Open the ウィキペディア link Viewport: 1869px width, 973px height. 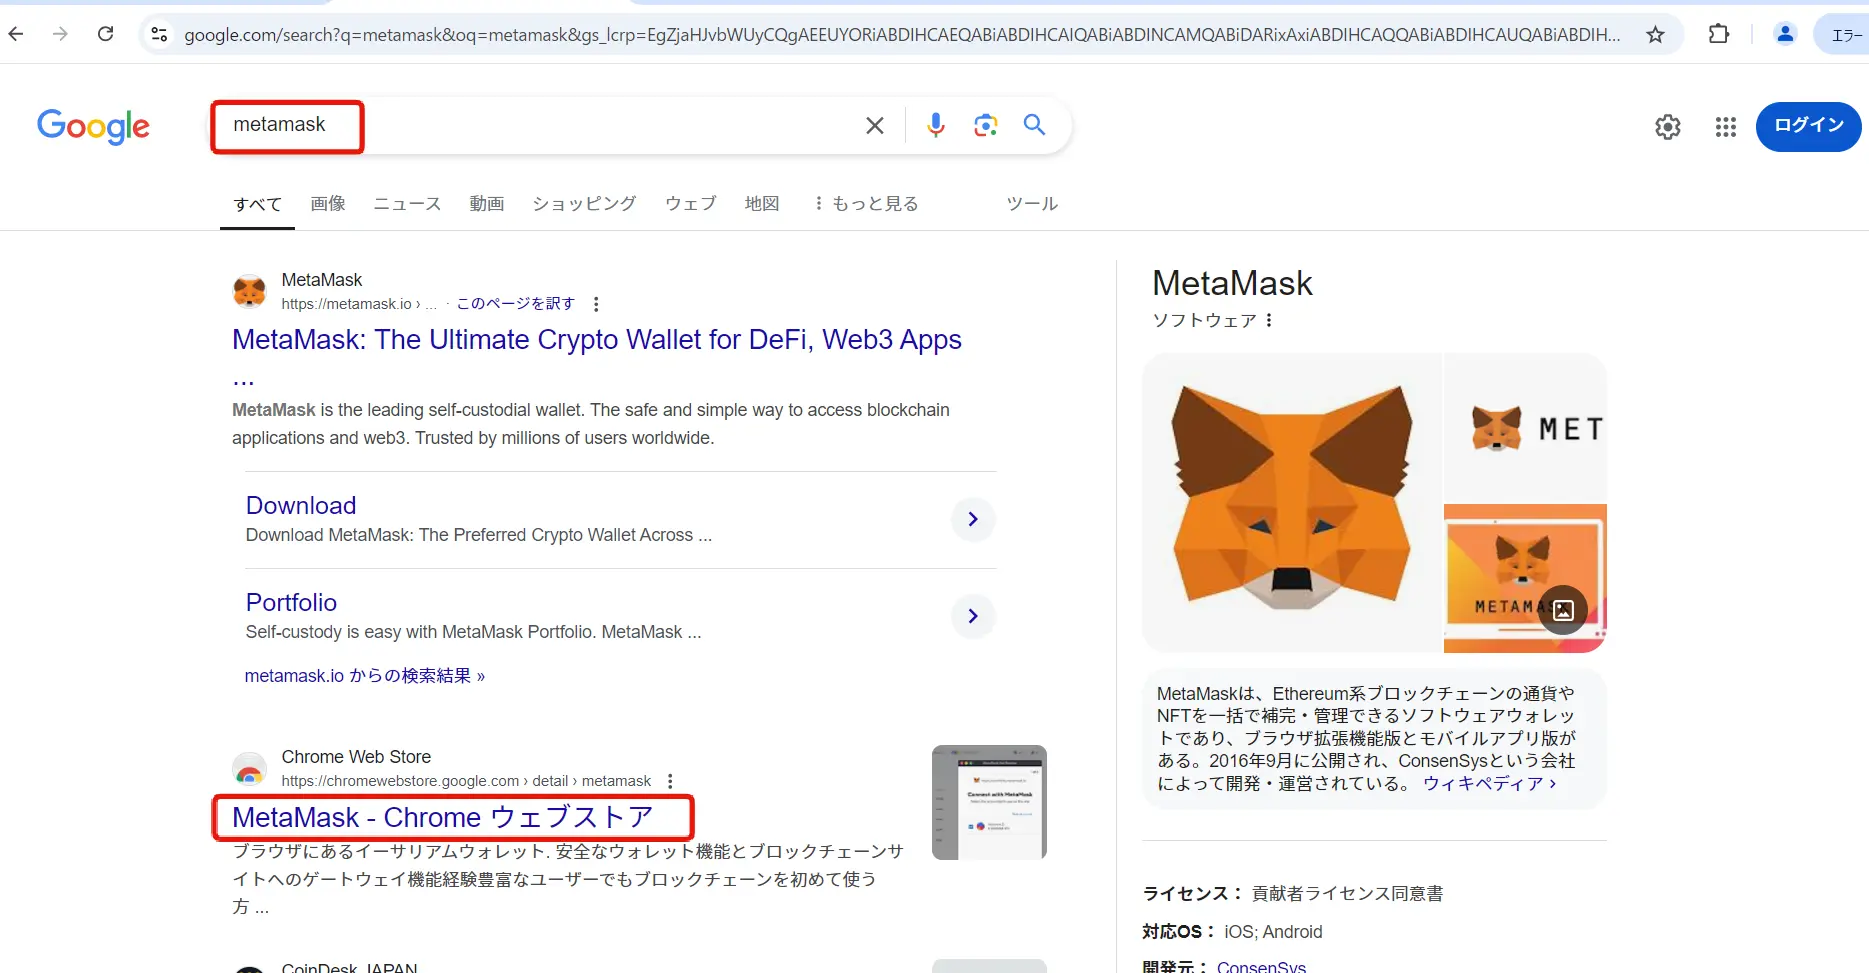(x=1489, y=784)
